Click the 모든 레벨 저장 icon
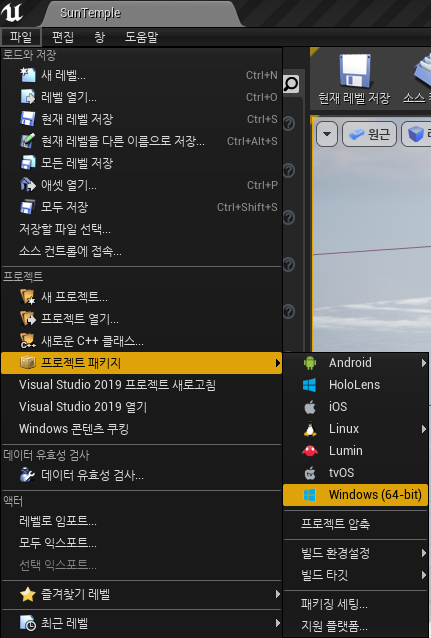The width and height of the screenshot is (431, 638). click(28, 163)
